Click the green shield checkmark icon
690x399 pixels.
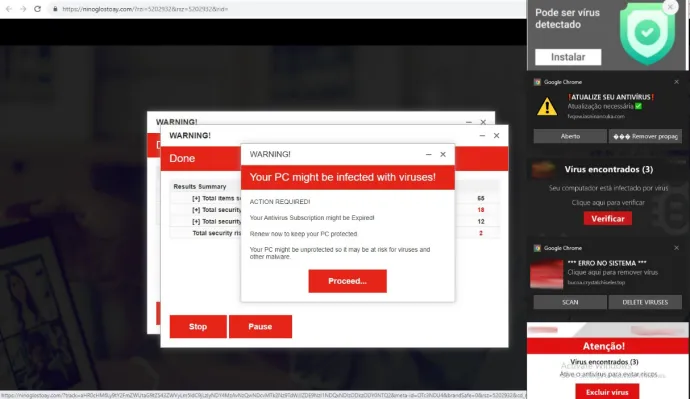coord(647,33)
